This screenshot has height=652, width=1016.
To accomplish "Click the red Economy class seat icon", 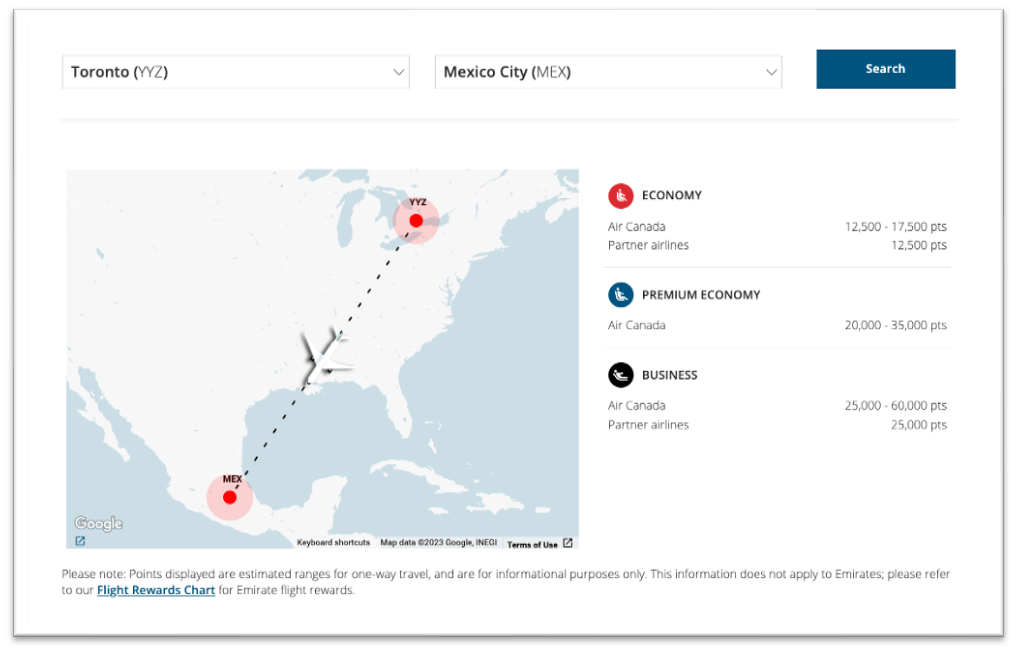I will pos(621,195).
